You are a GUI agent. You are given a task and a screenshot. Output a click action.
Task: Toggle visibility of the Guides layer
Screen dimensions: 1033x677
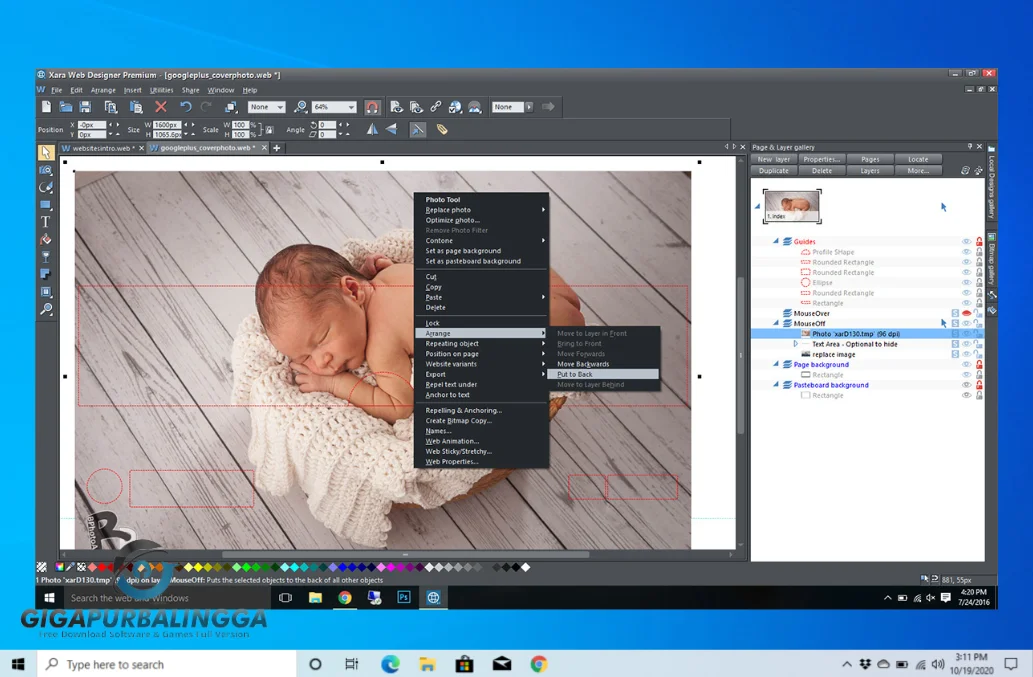(966, 241)
